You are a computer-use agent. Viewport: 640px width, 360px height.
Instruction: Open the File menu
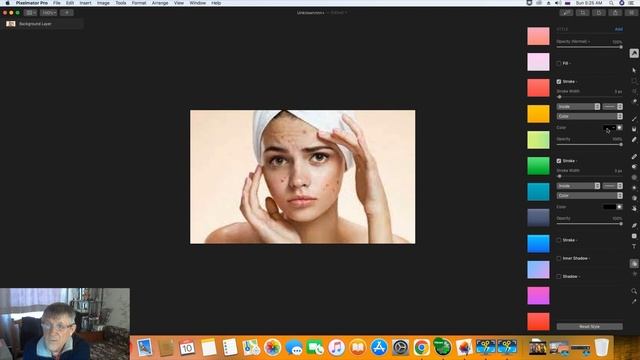coord(56,3)
